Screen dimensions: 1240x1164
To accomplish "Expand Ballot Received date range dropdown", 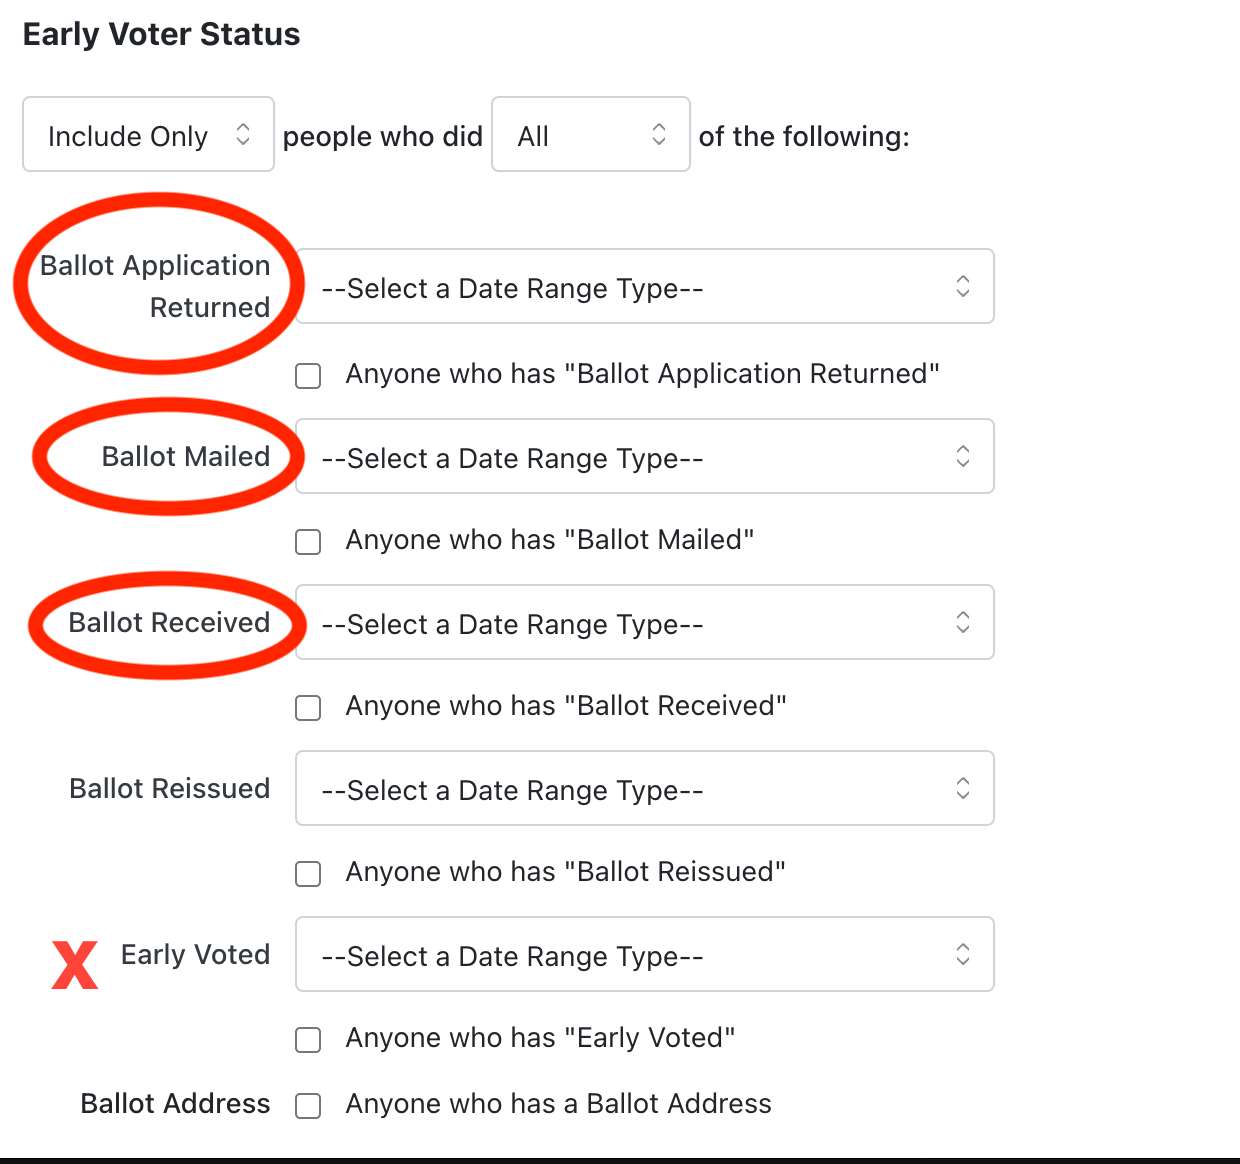I will (x=644, y=623).
